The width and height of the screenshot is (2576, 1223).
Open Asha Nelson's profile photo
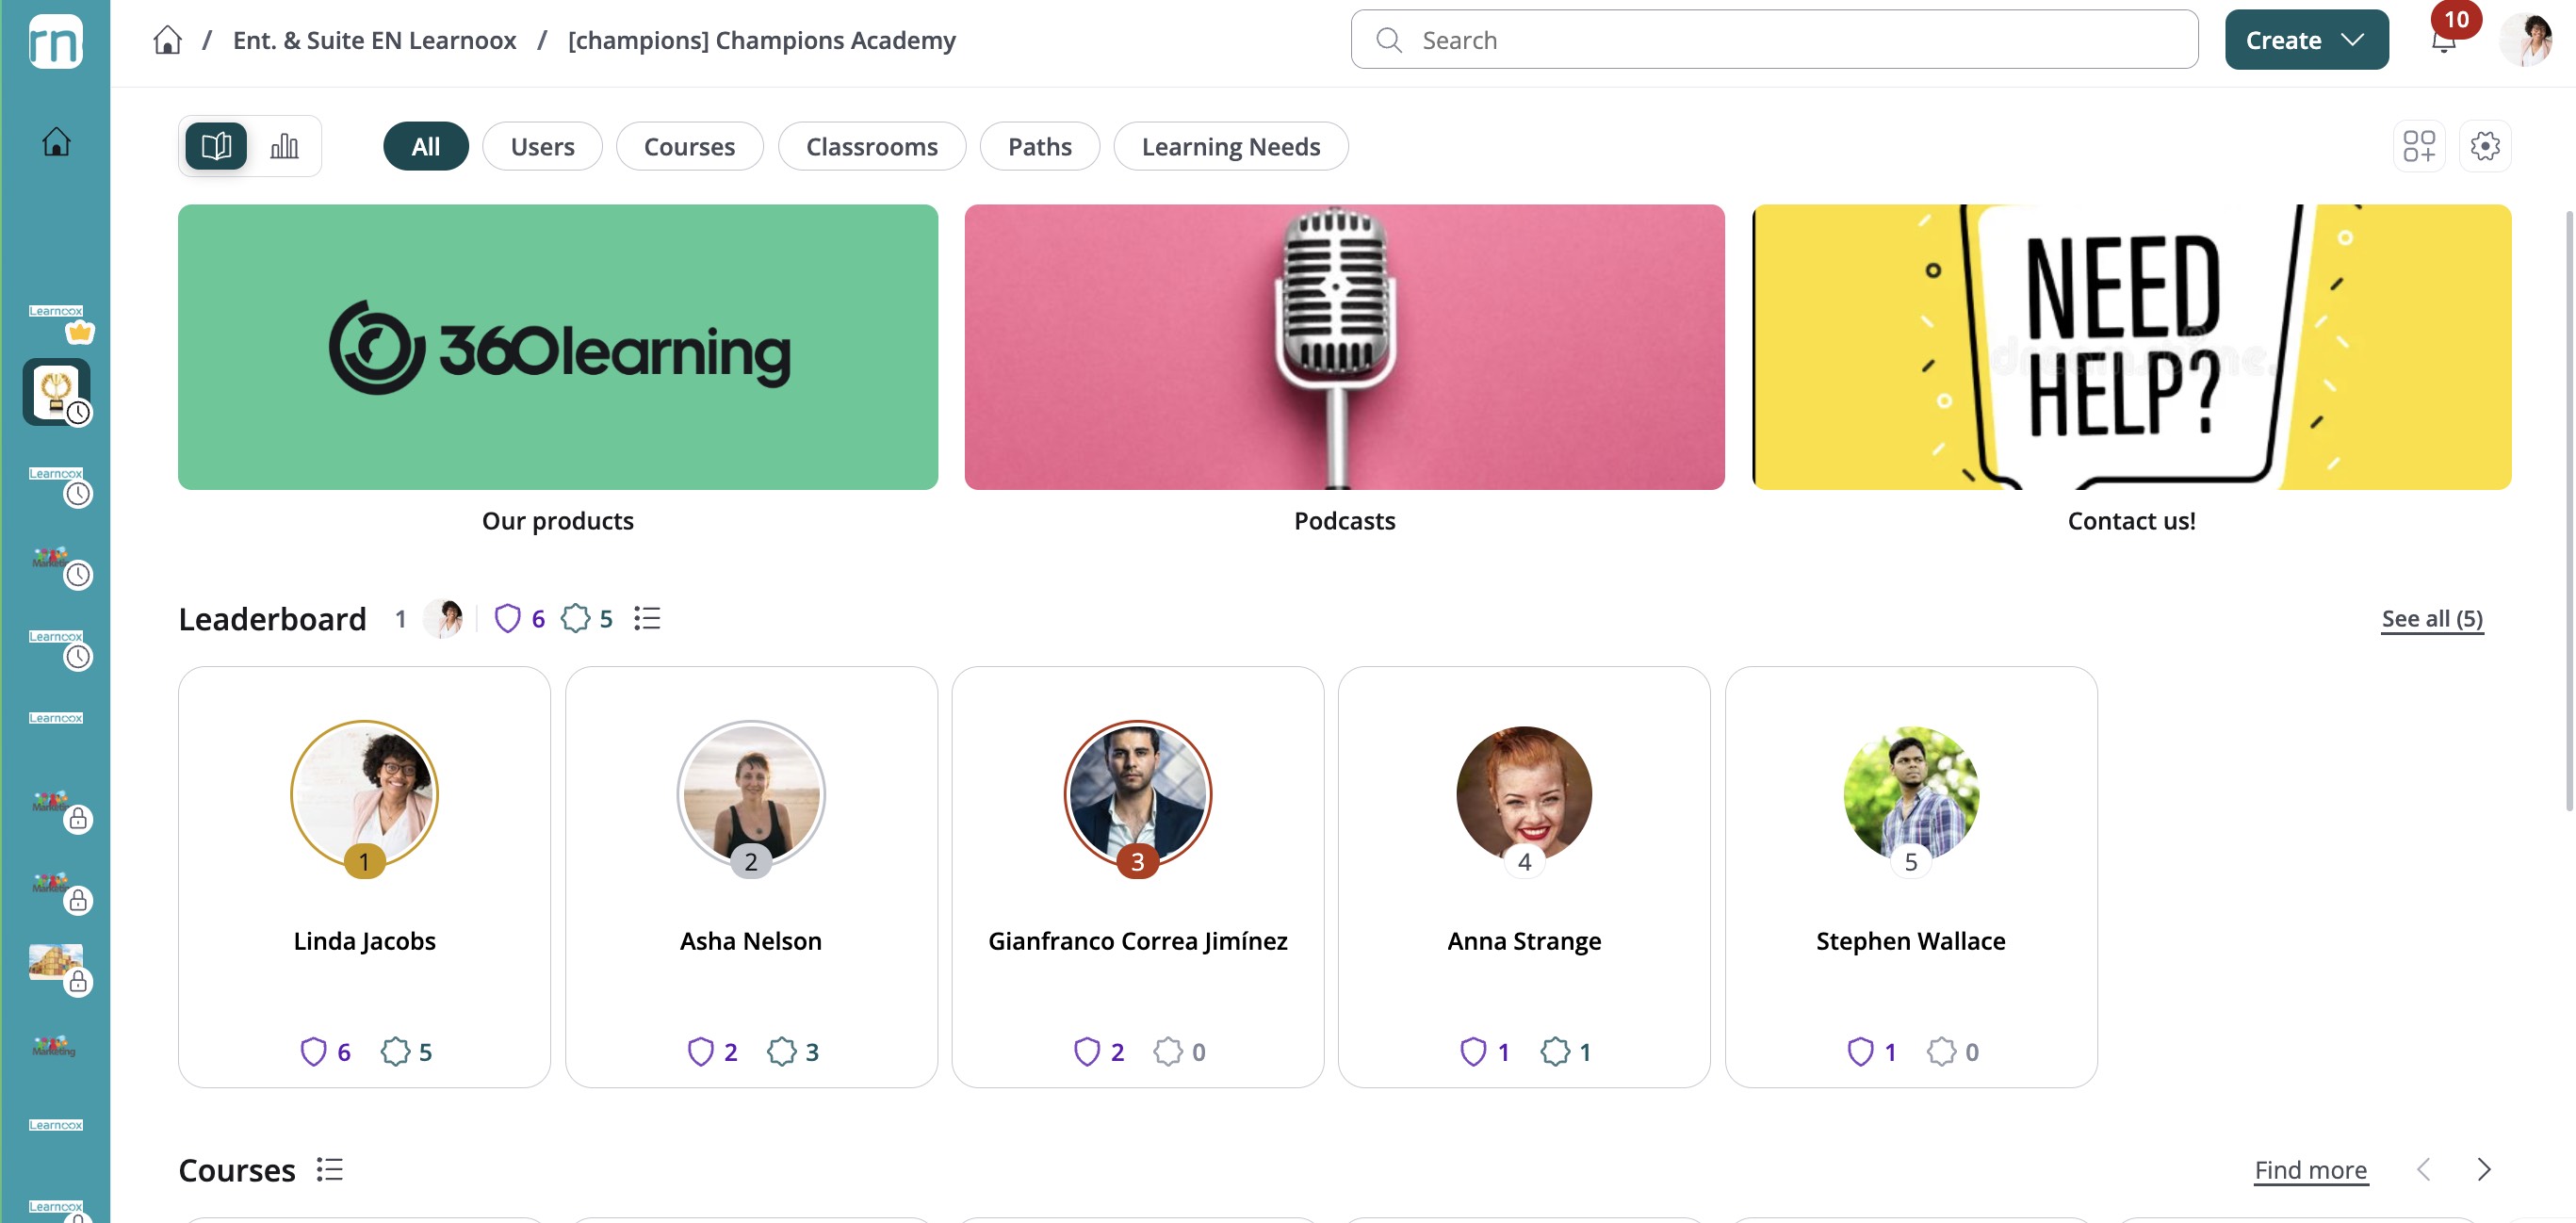click(x=750, y=794)
